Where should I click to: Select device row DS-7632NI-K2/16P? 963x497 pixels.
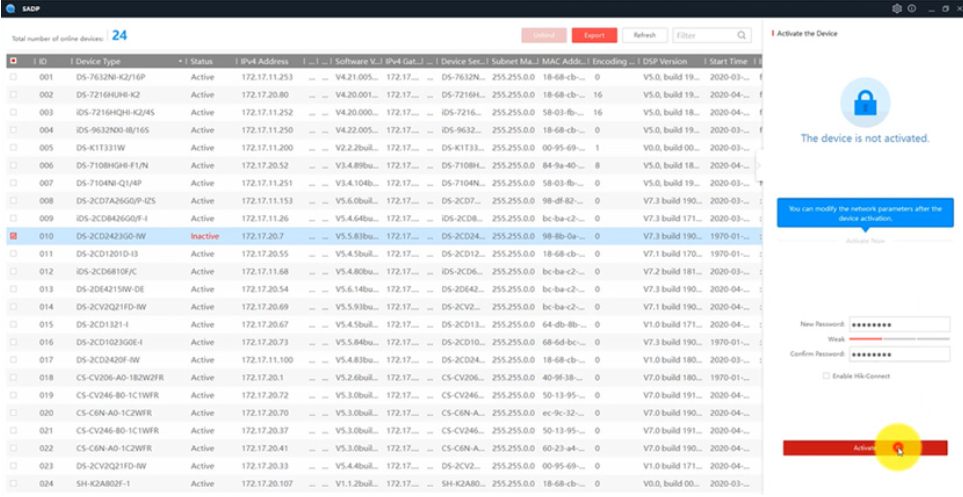click(384, 77)
